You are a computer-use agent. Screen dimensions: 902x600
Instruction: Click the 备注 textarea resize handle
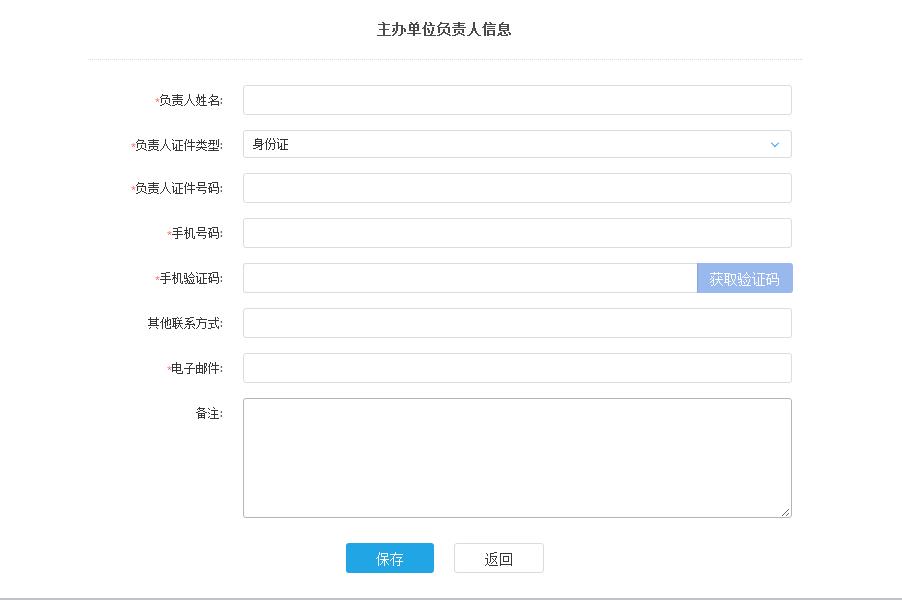pos(785,512)
